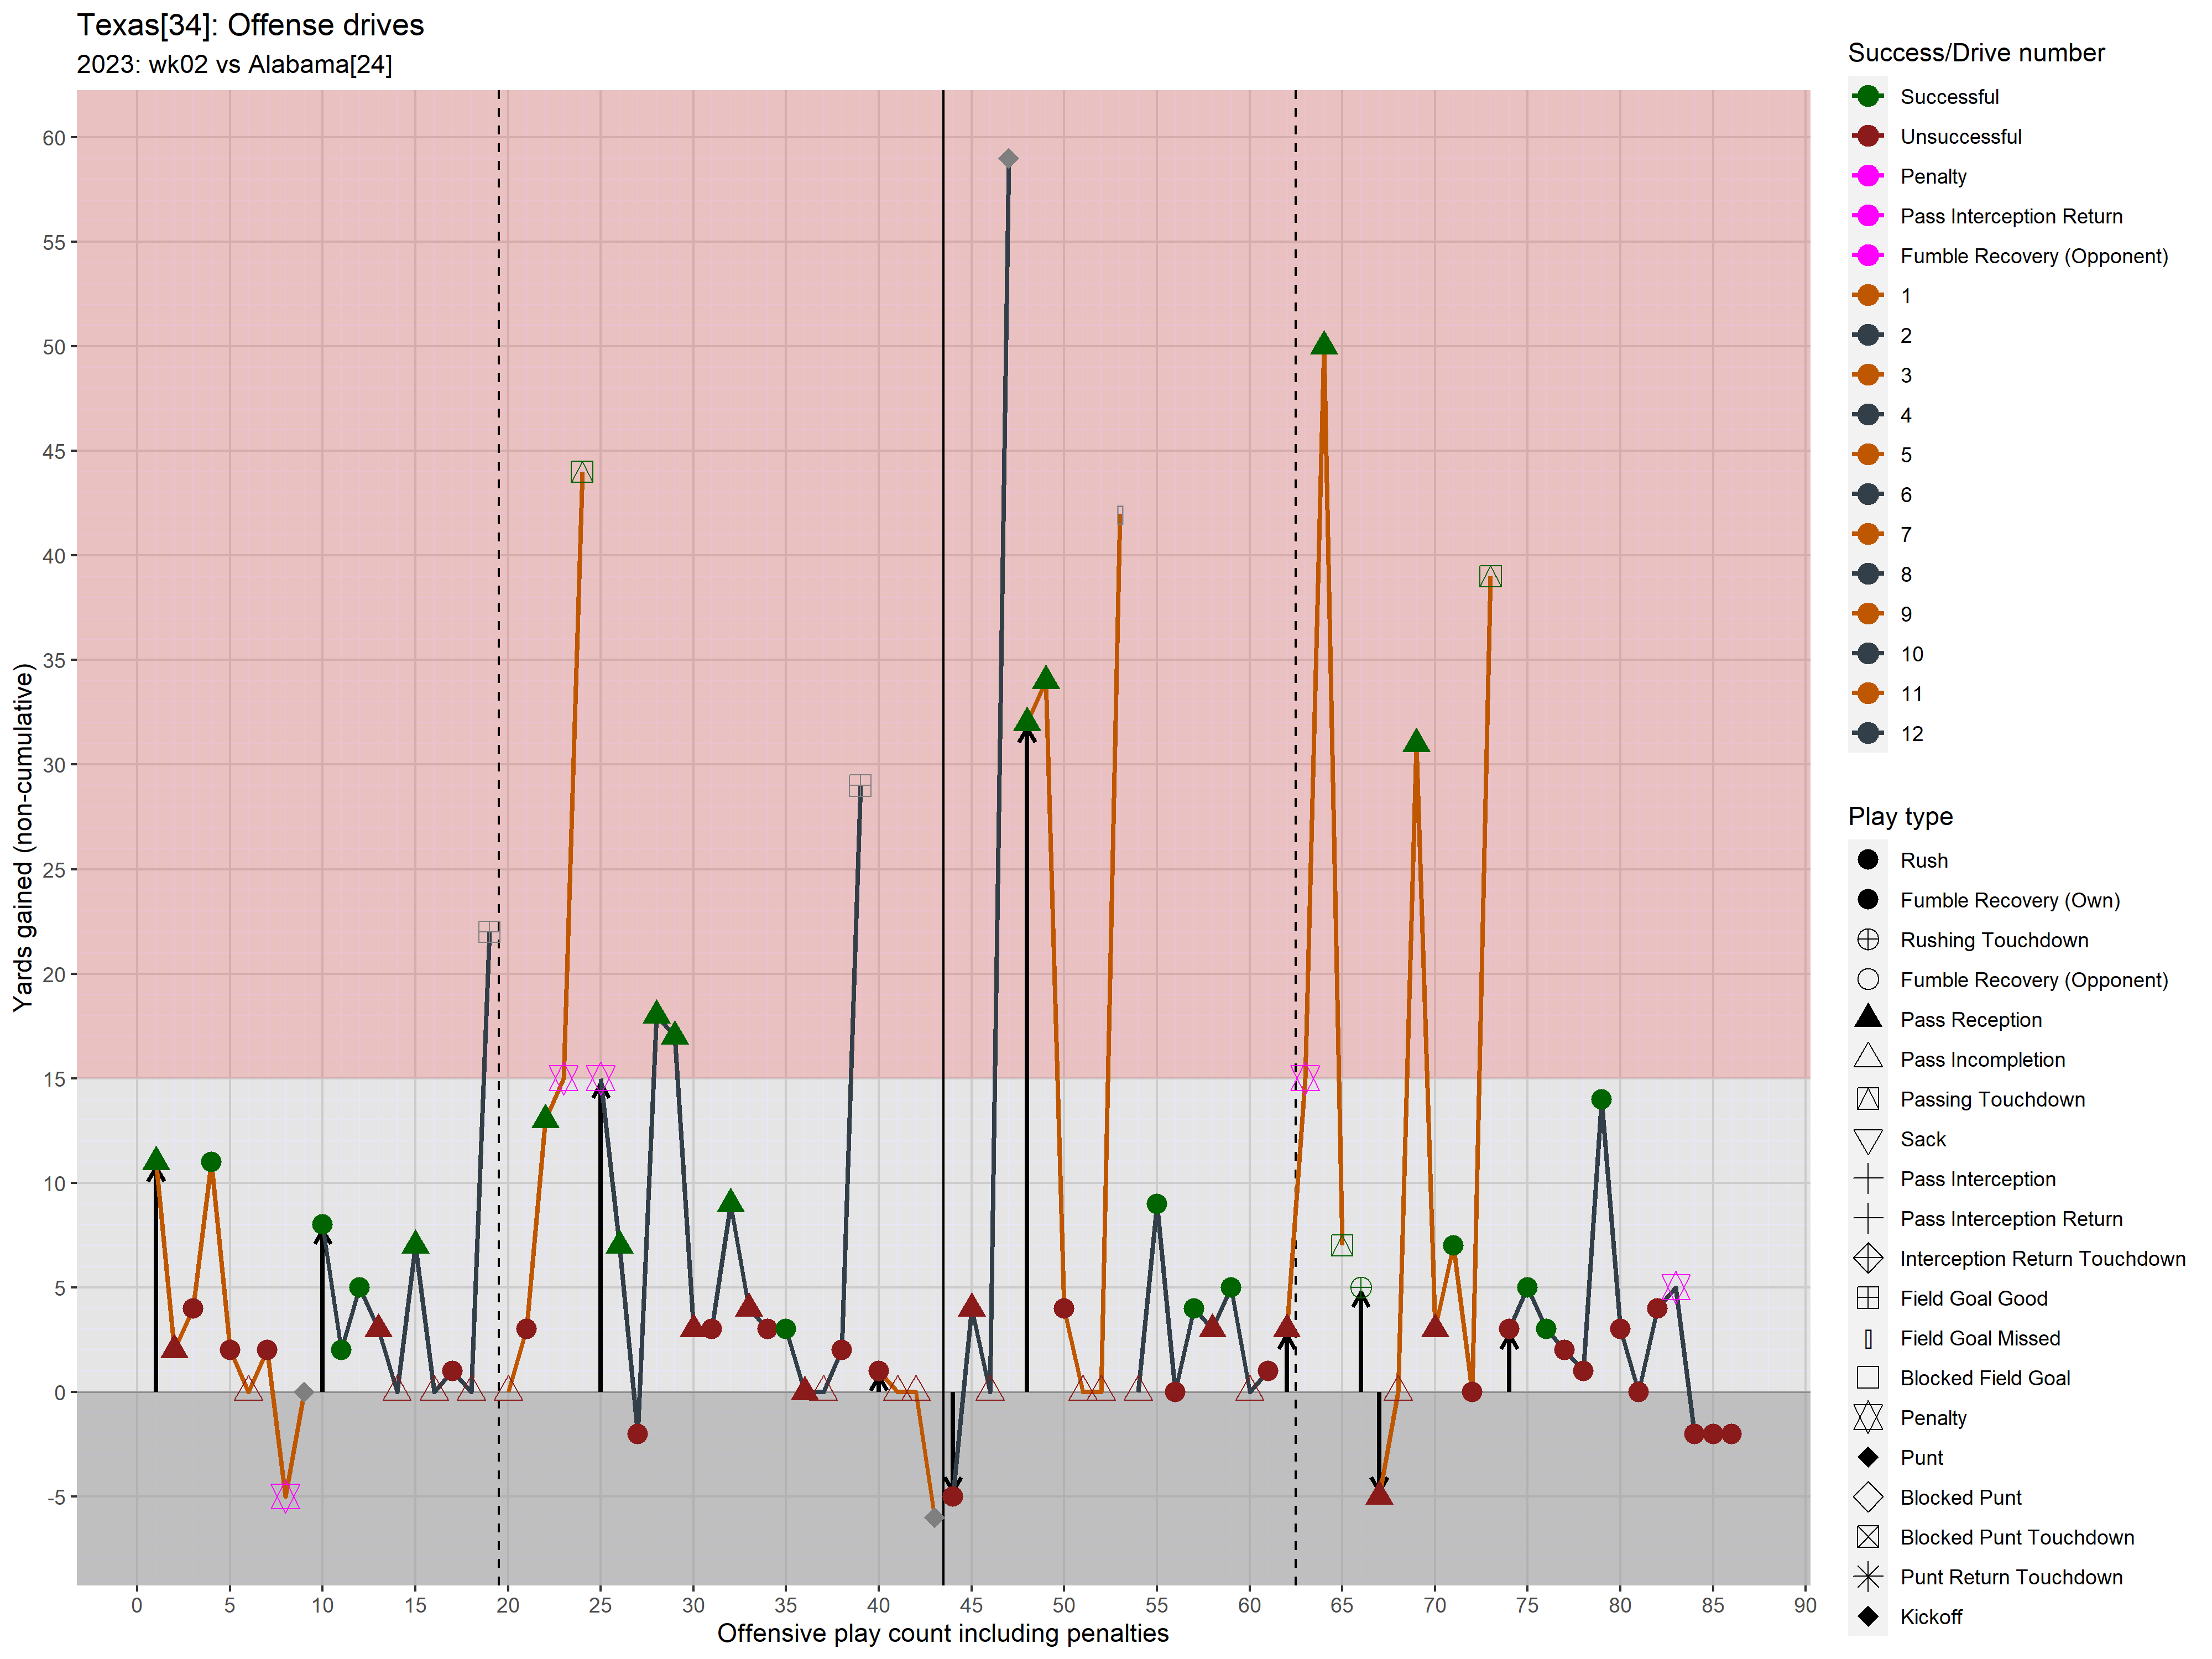
Task: Click the green triangle at 31 yards
Action: coord(1416,741)
